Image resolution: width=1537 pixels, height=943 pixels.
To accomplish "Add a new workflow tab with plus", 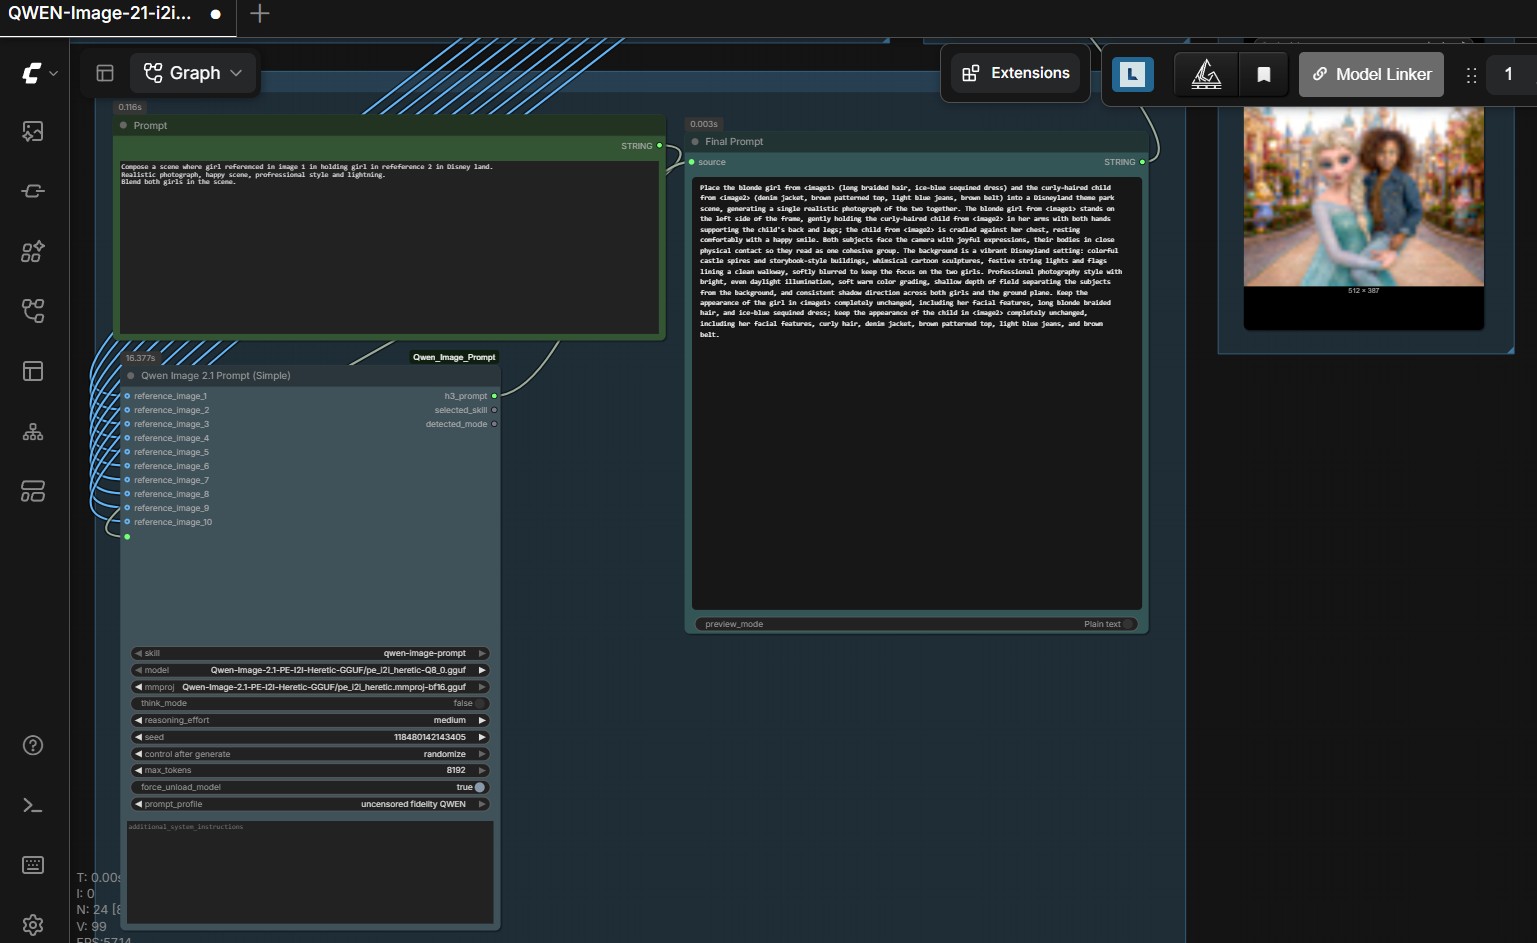I will [259, 14].
